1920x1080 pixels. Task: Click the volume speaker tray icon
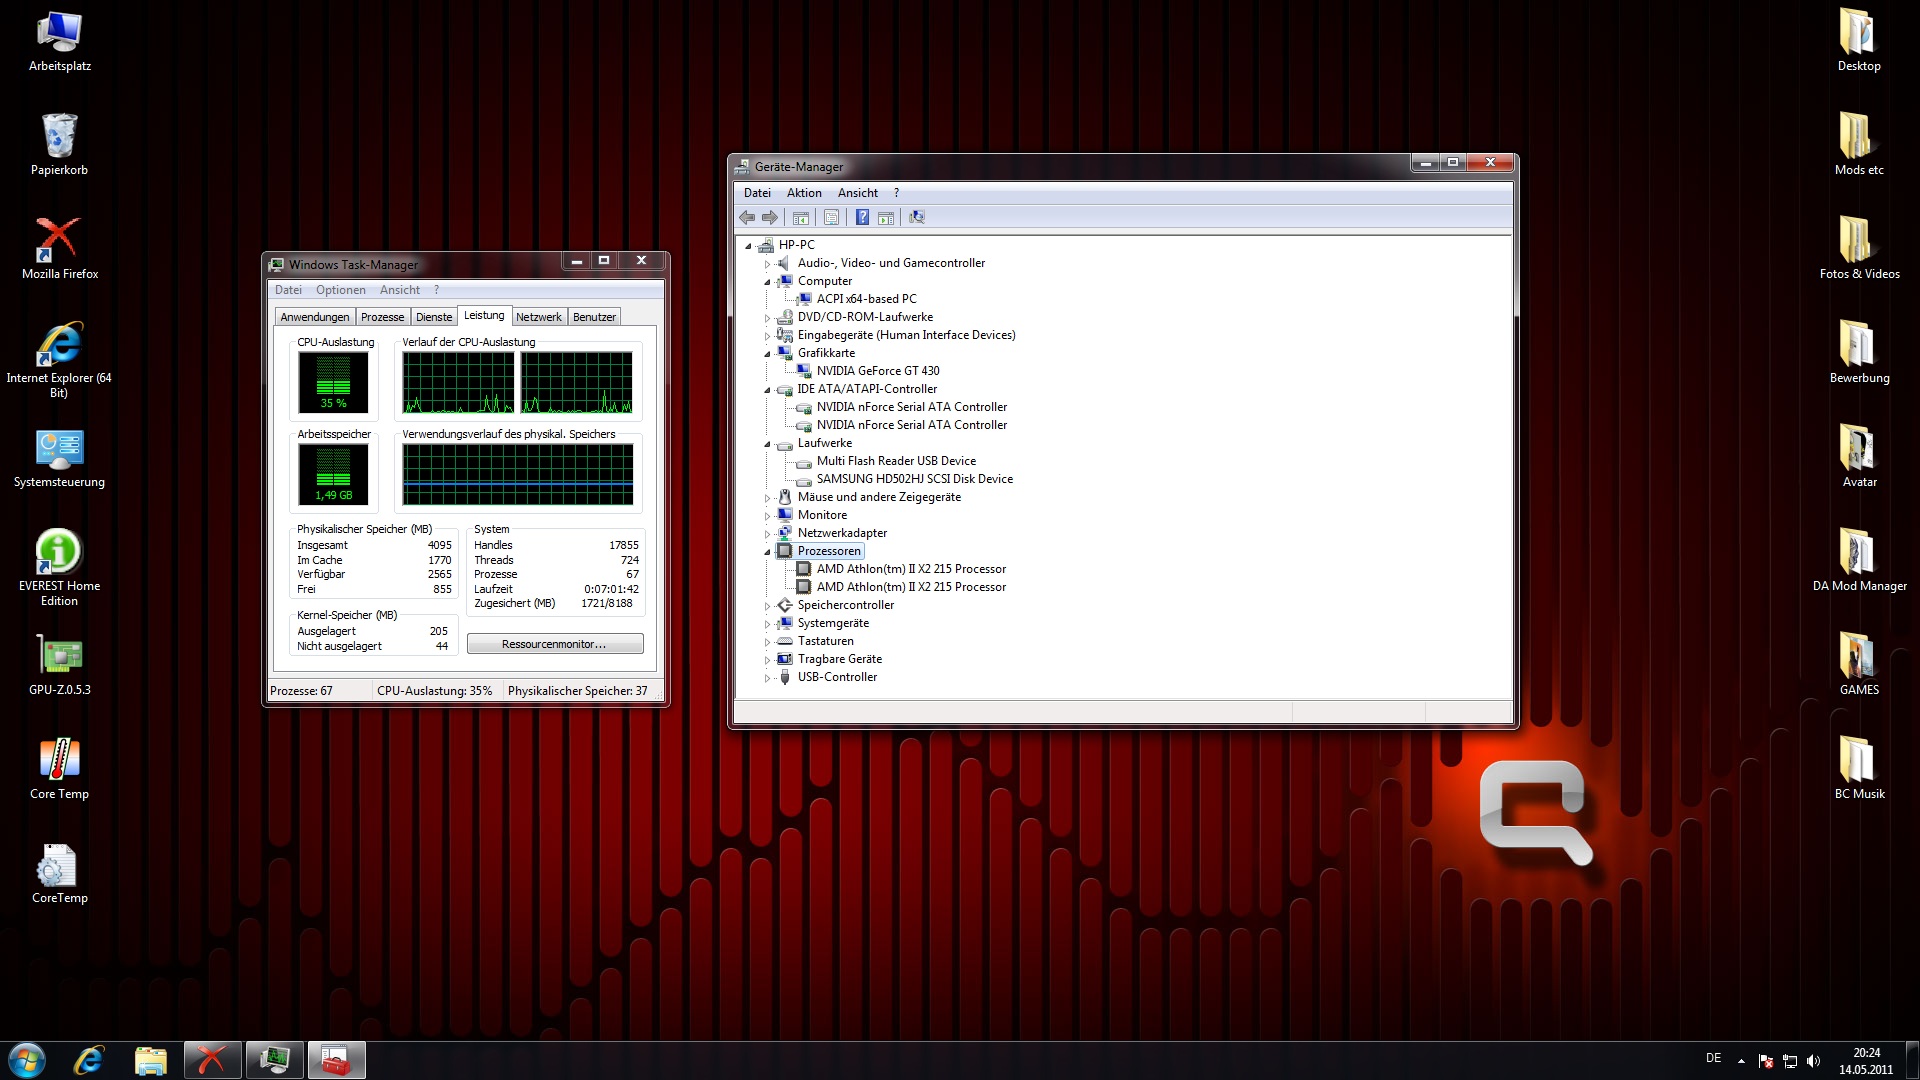click(1813, 1061)
